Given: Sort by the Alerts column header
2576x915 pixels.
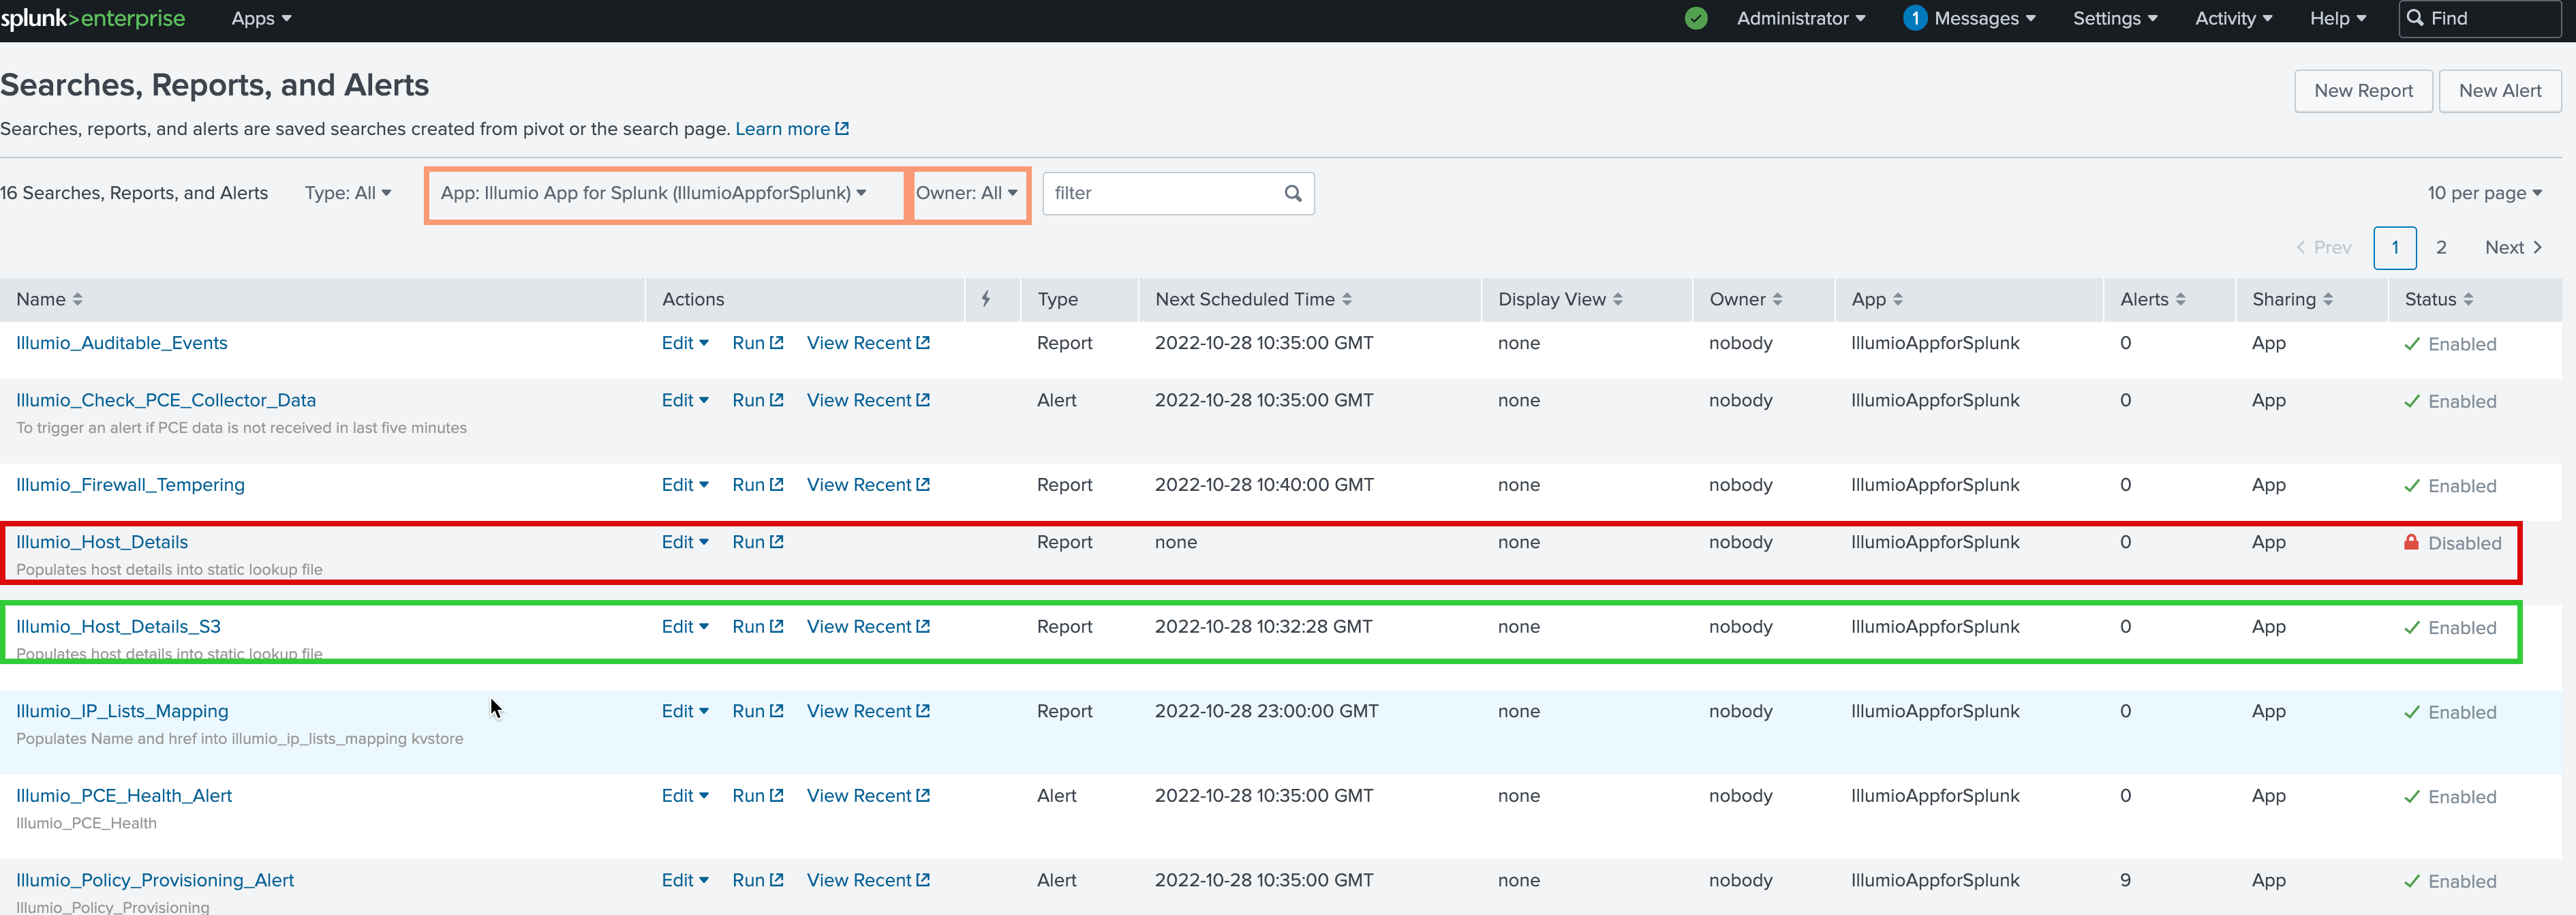Looking at the screenshot, I should point(2152,299).
